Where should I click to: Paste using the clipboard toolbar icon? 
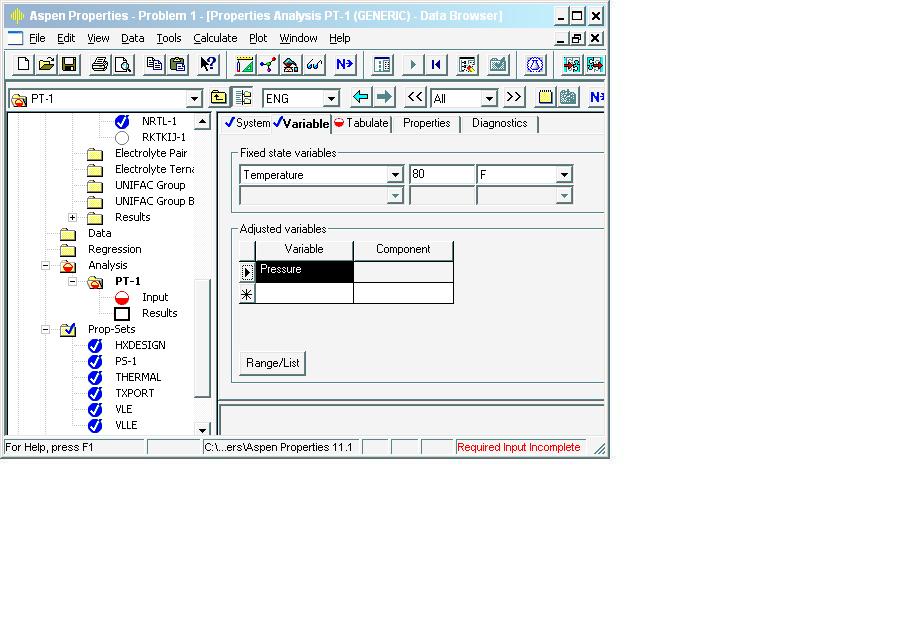pos(177,64)
